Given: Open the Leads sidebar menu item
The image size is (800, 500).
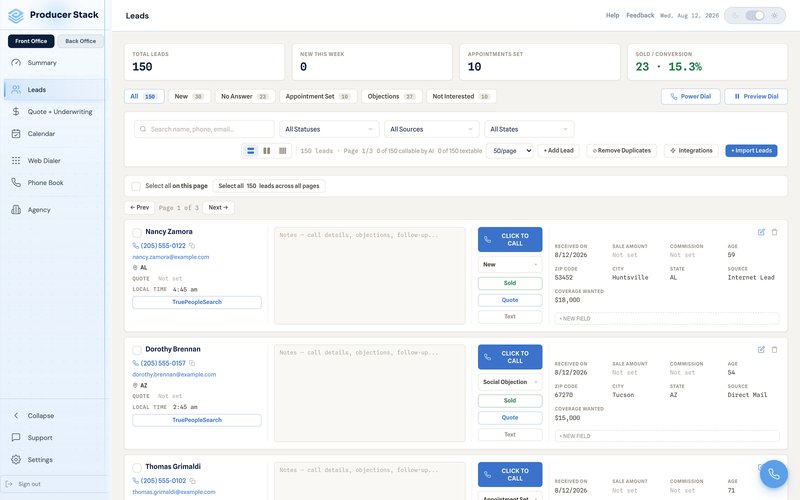Looking at the screenshot, I should pyautogui.click(x=54, y=90).
